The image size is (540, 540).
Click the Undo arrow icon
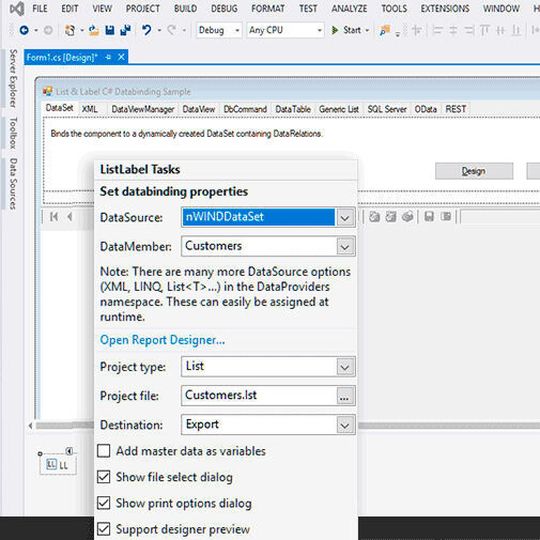click(x=147, y=30)
